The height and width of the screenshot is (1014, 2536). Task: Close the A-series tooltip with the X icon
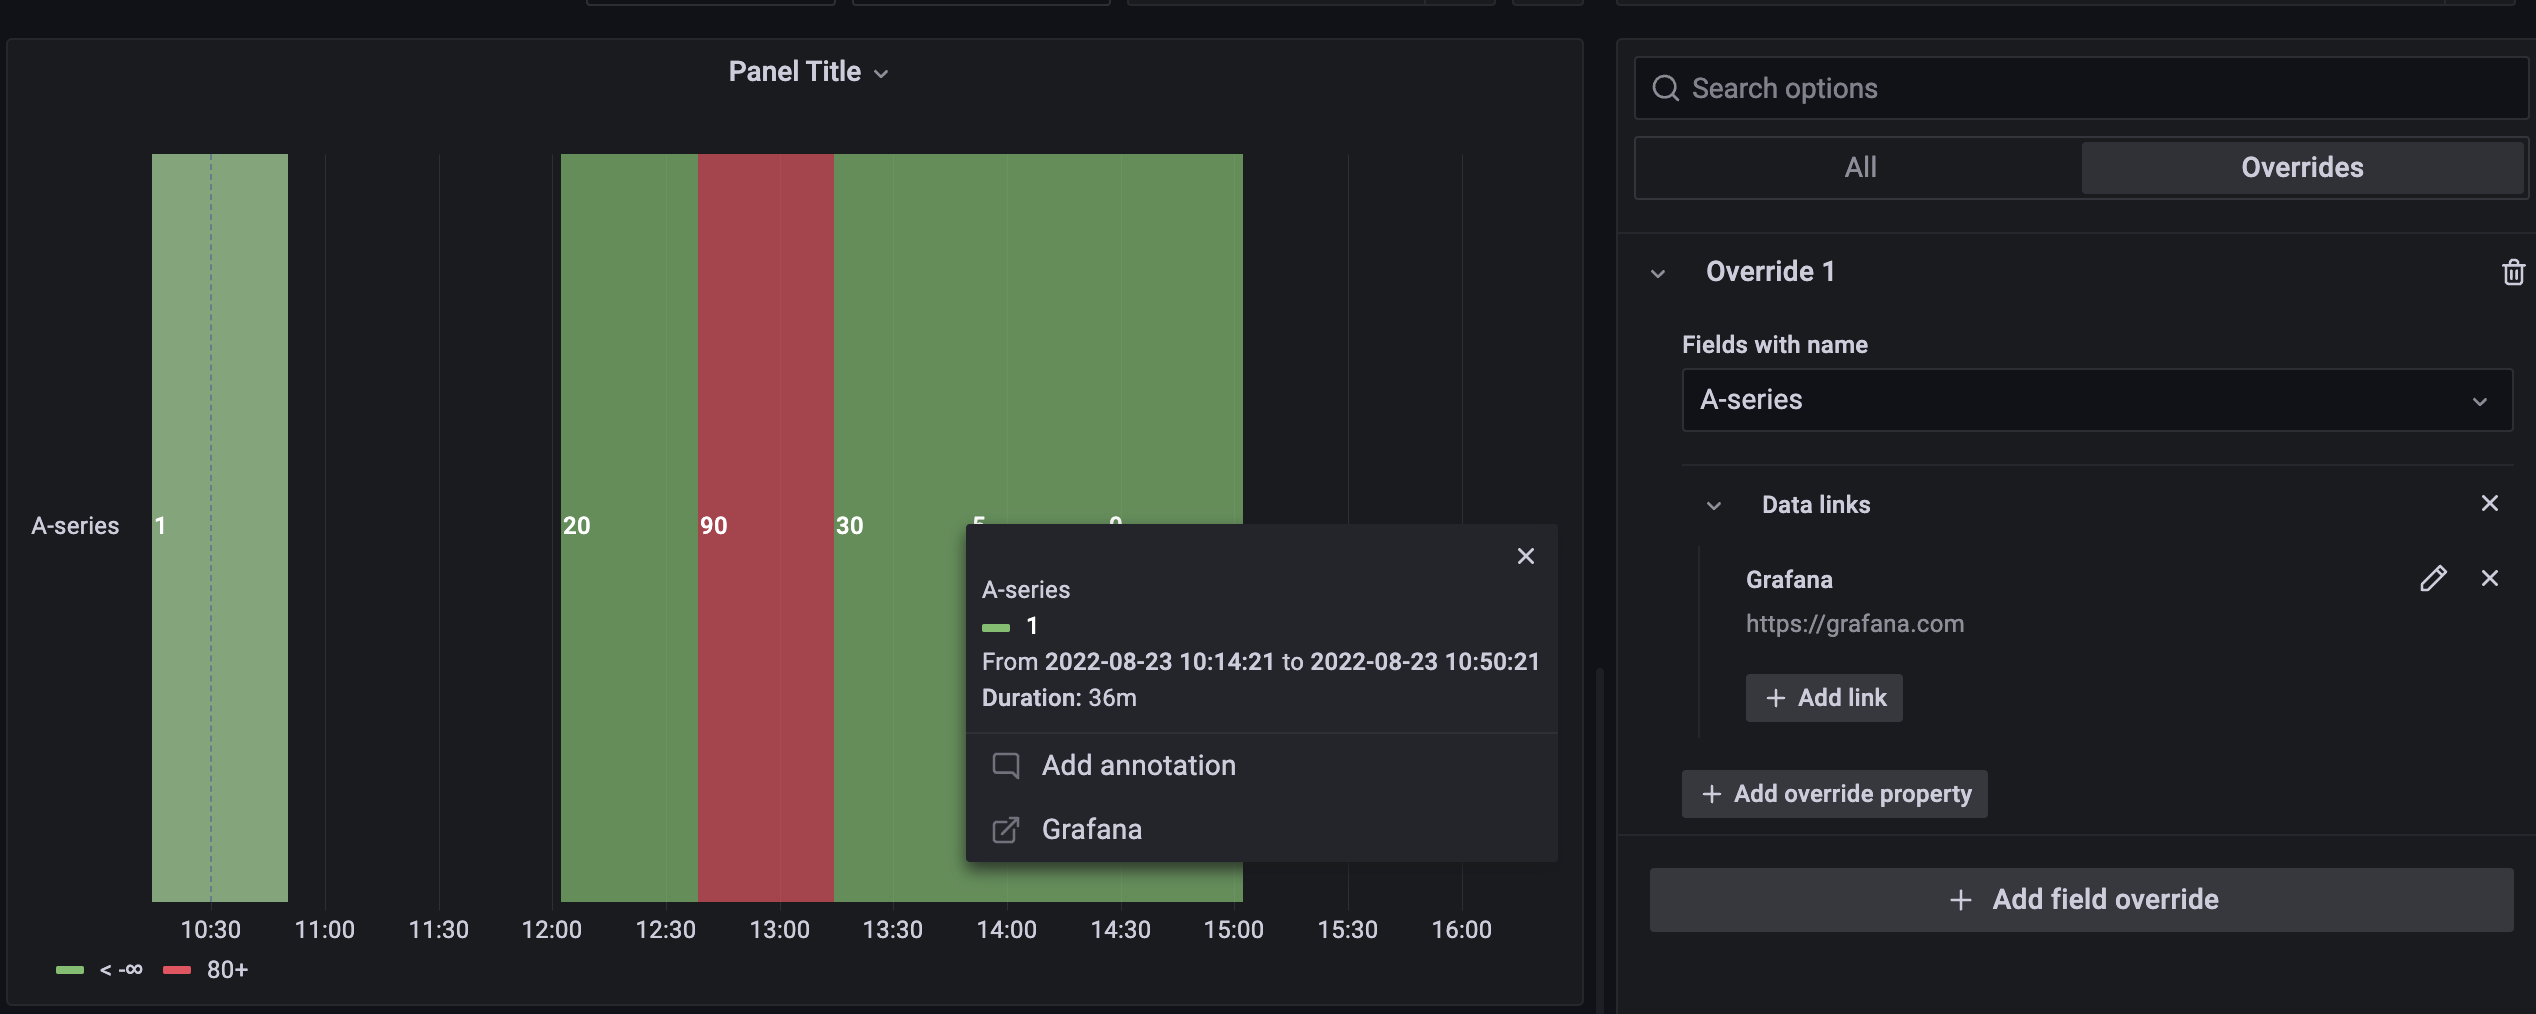(x=1525, y=556)
